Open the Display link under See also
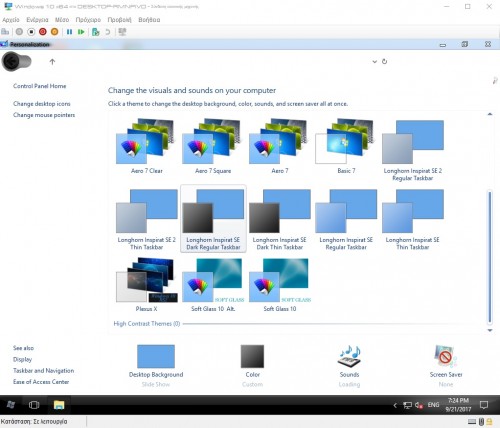 pos(22,359)
